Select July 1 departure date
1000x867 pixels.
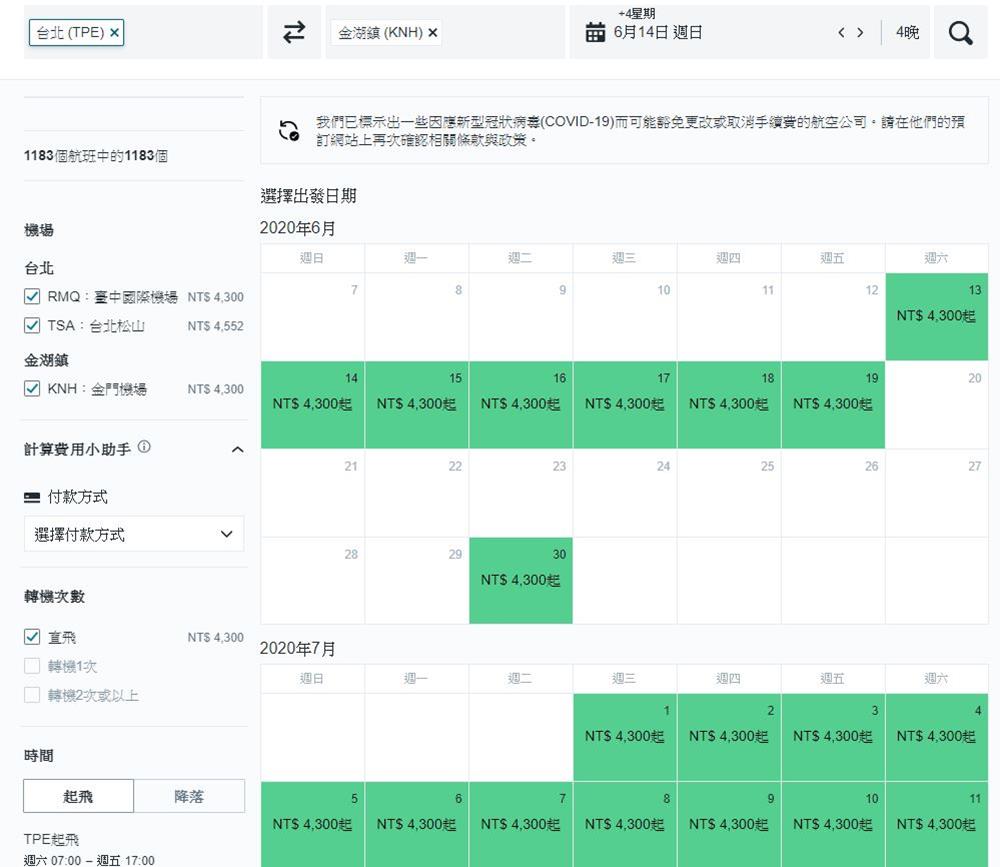pos(624,737)
